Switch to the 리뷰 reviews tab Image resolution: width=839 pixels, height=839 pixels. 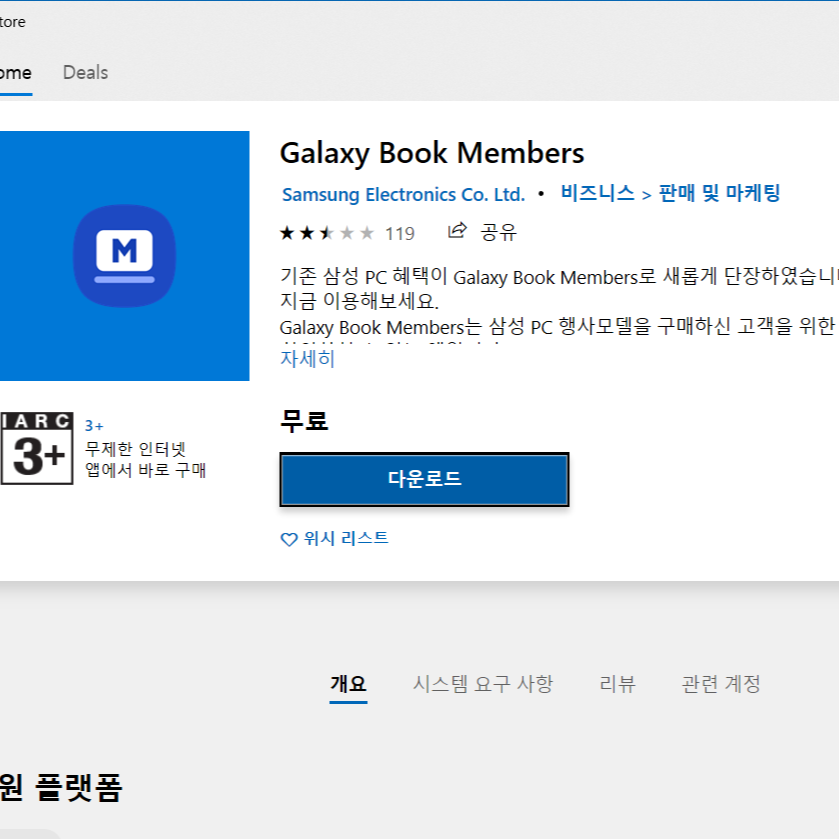tap(617, 684)
